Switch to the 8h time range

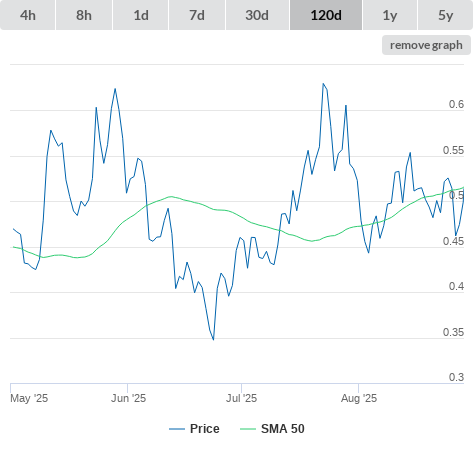tap(84, 15)
